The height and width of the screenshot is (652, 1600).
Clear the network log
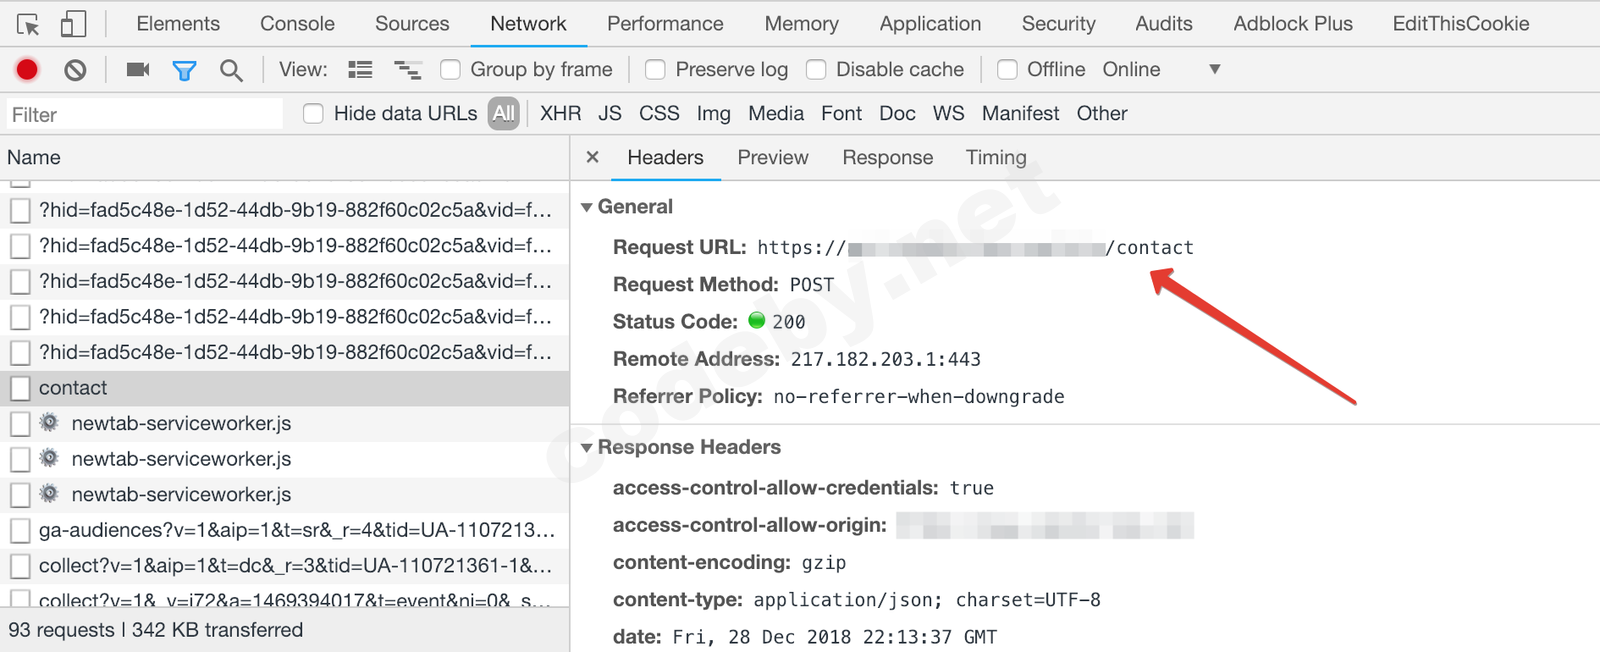(75, 70)
